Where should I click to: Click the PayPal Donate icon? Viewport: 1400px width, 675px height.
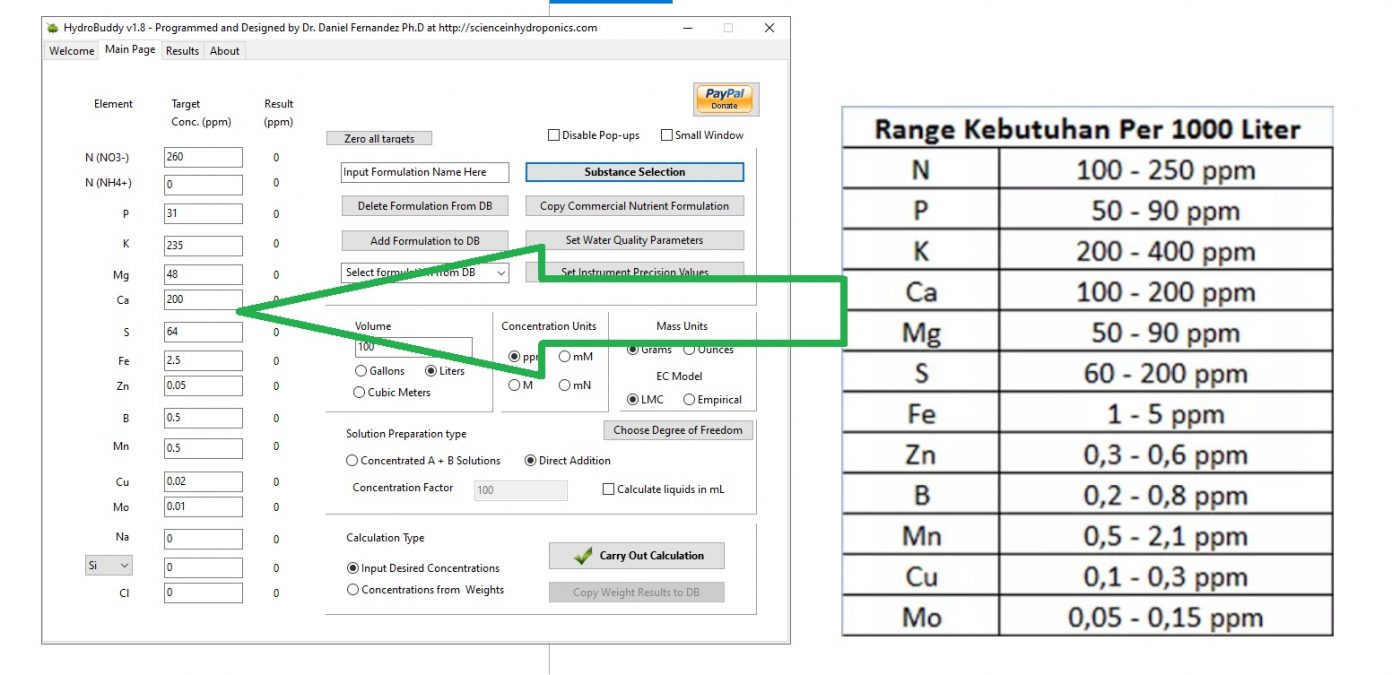726,99
